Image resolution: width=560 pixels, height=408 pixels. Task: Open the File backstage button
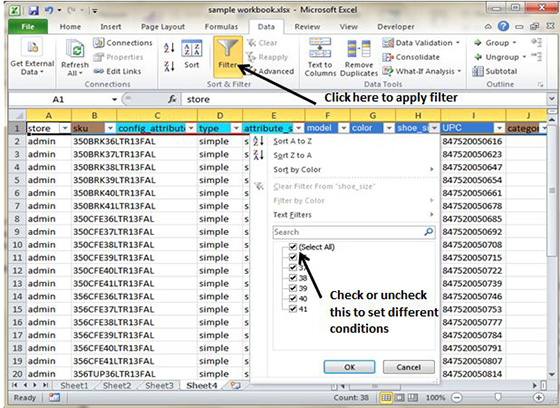(x=28, y=27)
